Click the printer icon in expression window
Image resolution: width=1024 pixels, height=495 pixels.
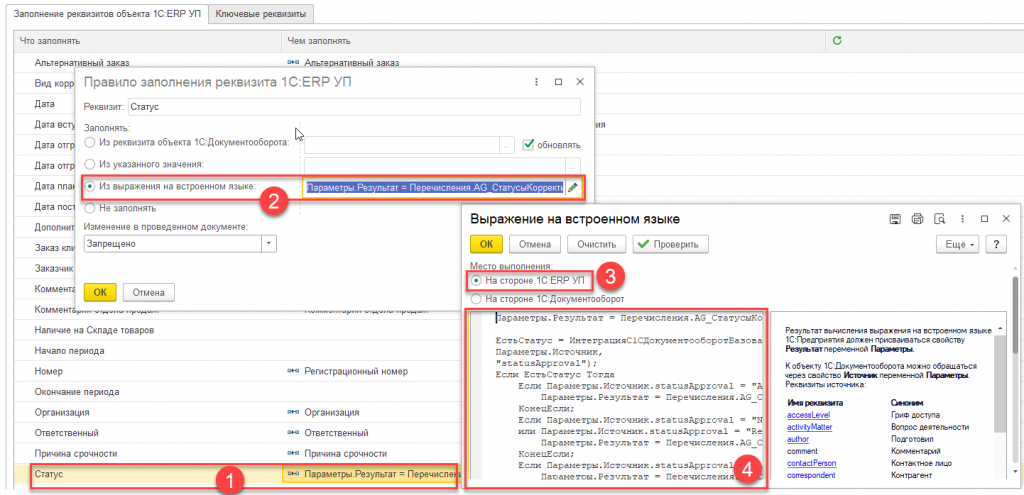(918, 219)
